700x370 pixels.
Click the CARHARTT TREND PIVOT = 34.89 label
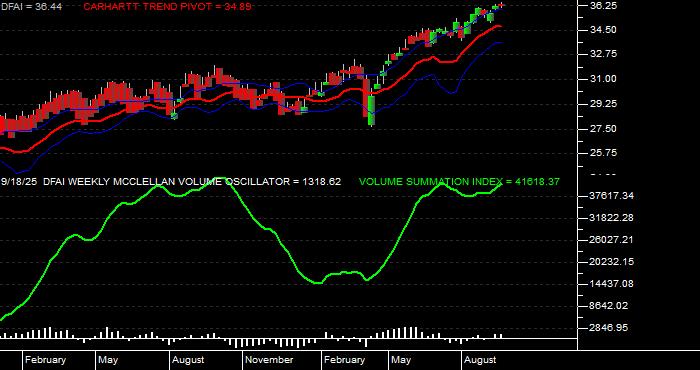click(x=167, y=7)
